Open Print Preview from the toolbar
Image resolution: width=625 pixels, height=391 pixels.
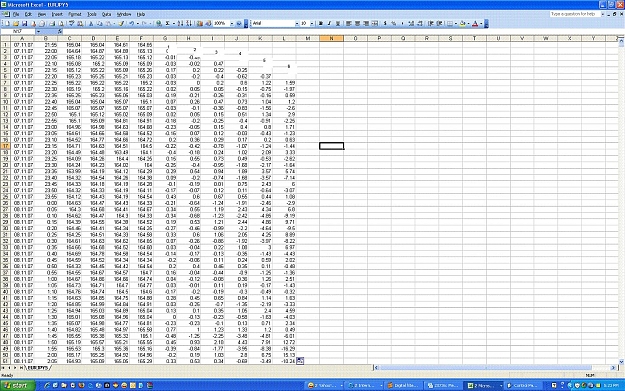click(x=61, y=24)
